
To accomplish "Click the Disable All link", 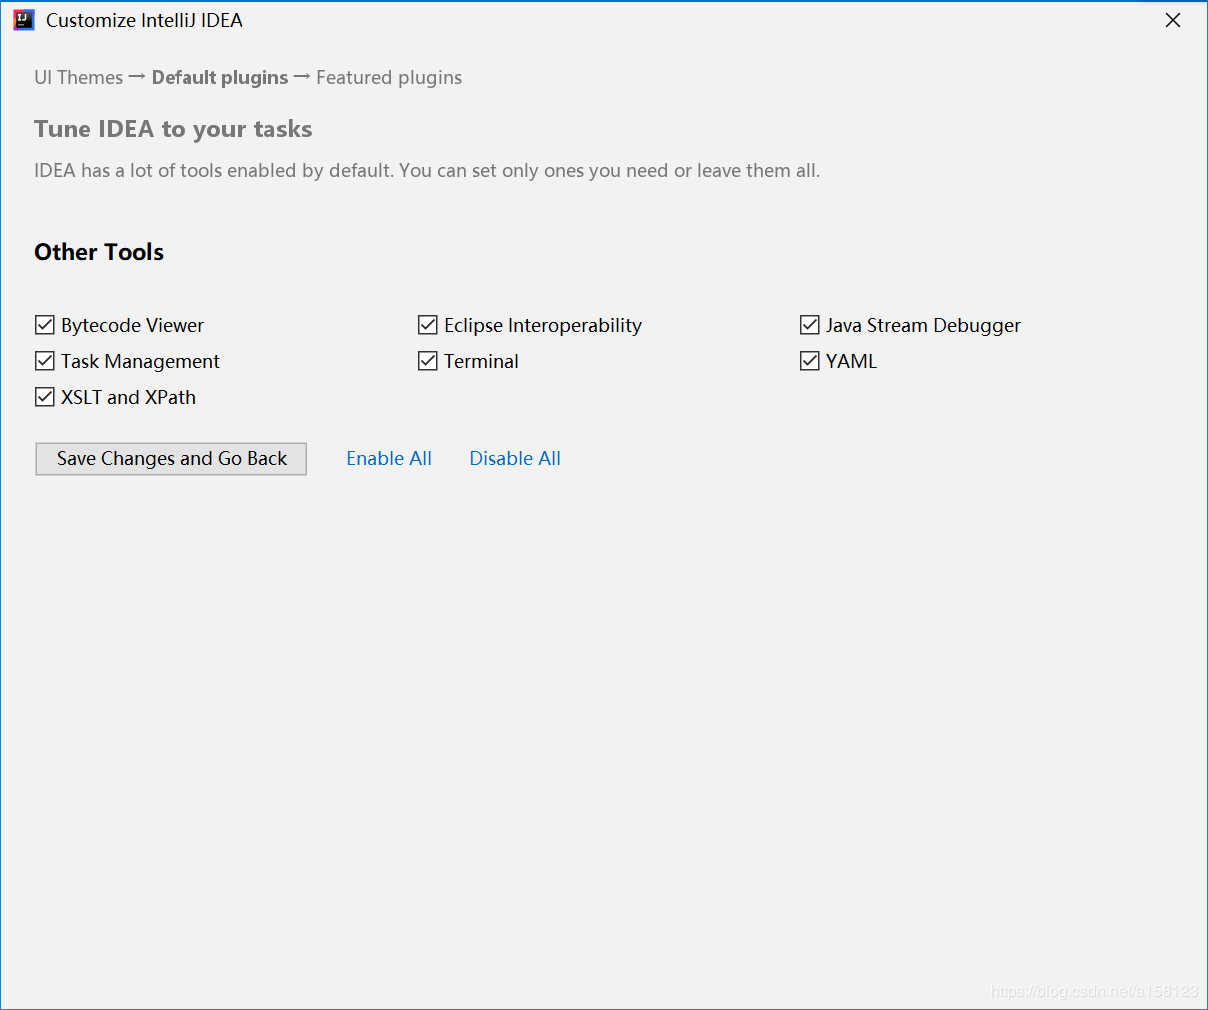I will pos(515,458).
